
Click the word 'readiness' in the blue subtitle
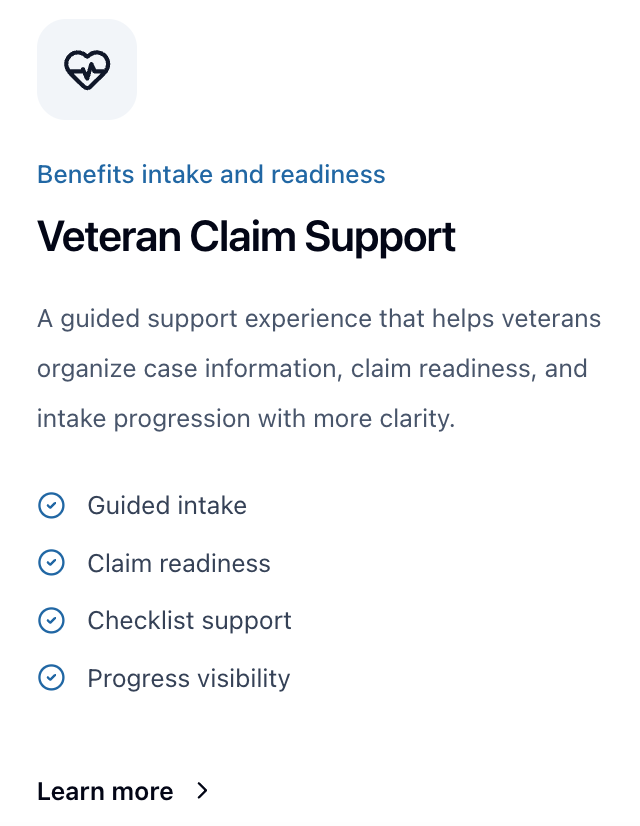[x=327, y=175]
